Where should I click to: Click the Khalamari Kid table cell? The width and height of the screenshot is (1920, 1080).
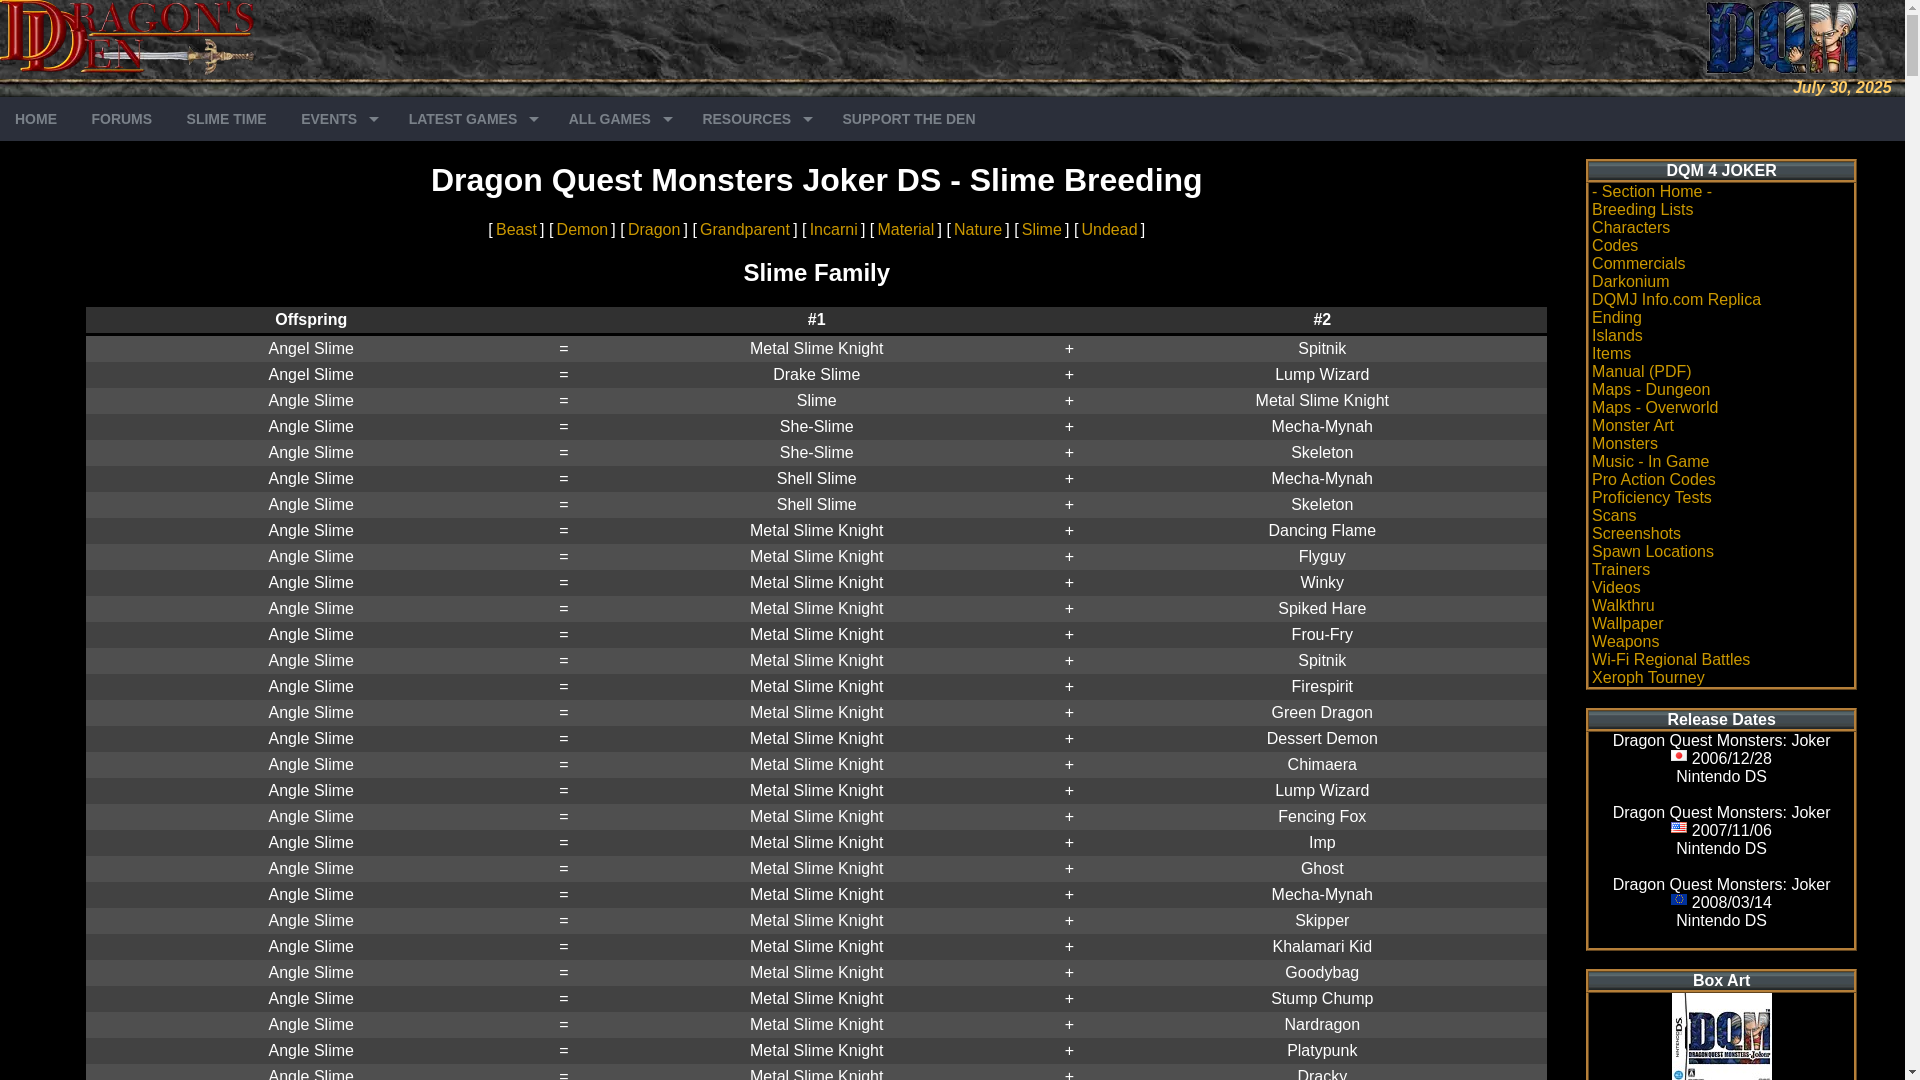1322,947
